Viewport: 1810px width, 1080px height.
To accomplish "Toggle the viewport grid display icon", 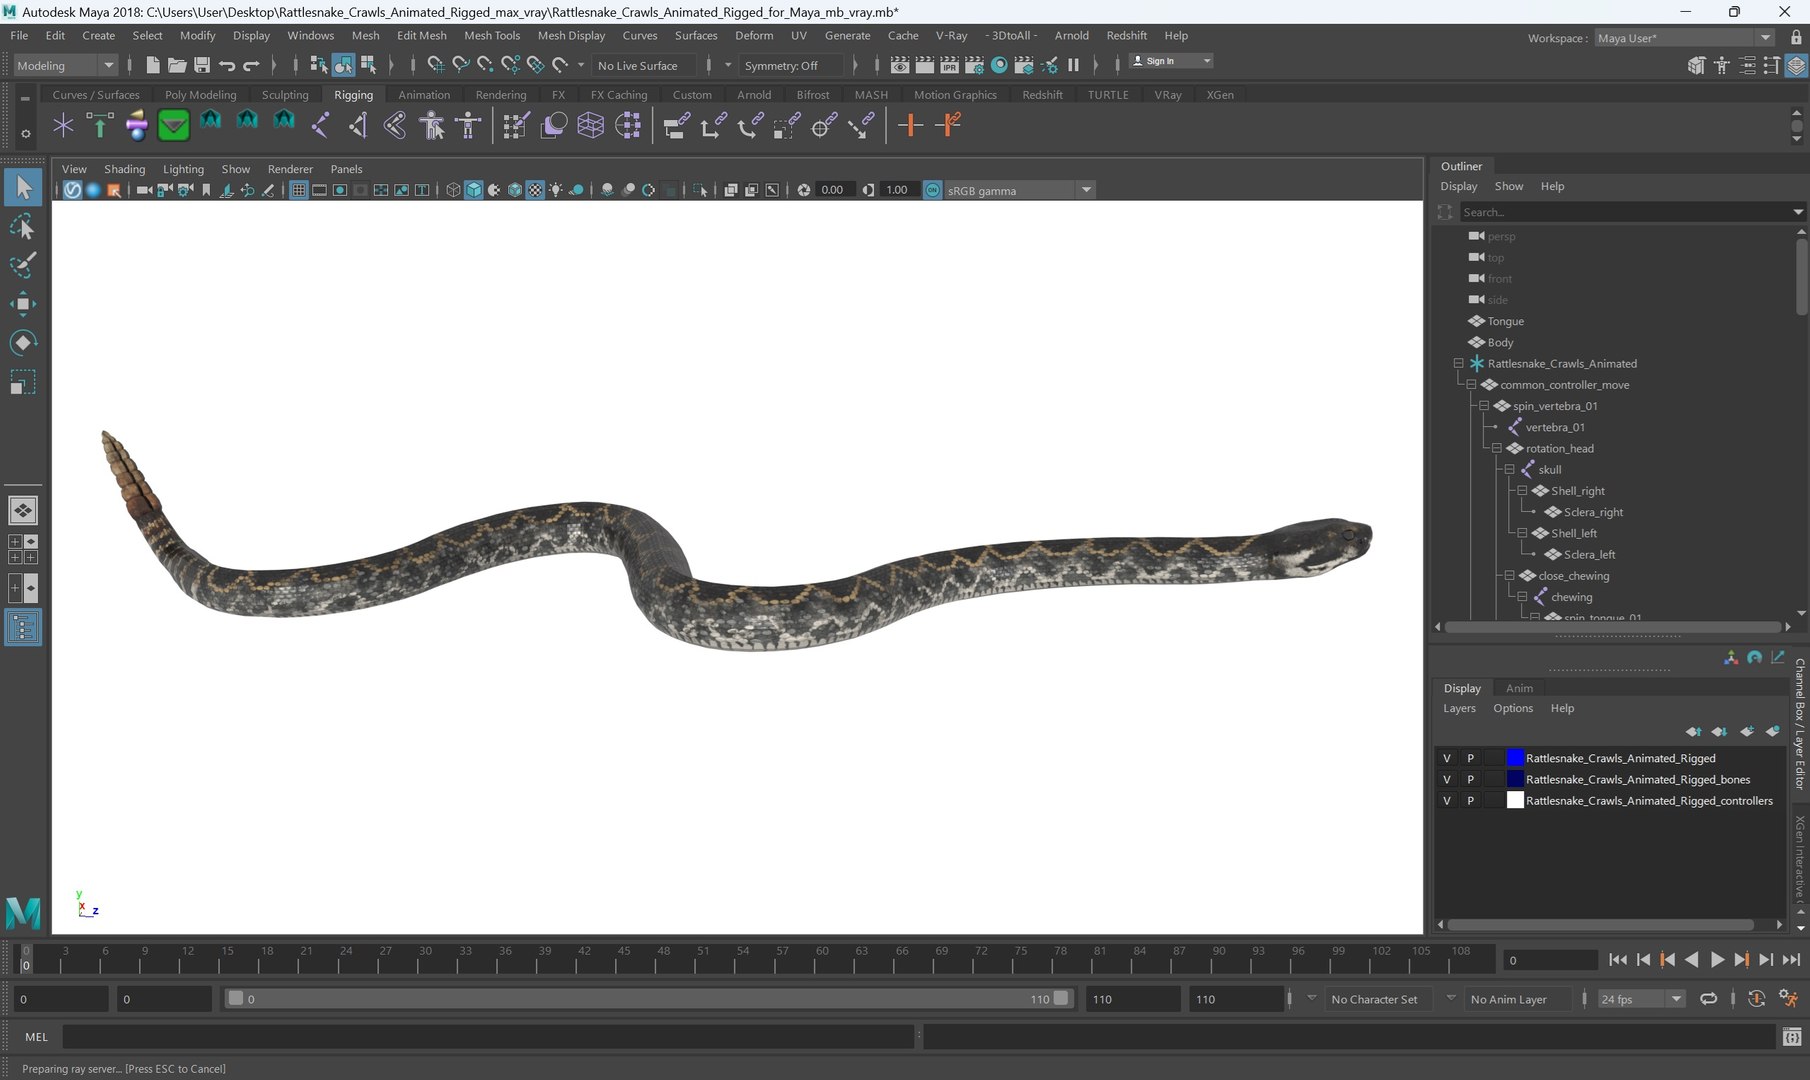I will [298, 190].
